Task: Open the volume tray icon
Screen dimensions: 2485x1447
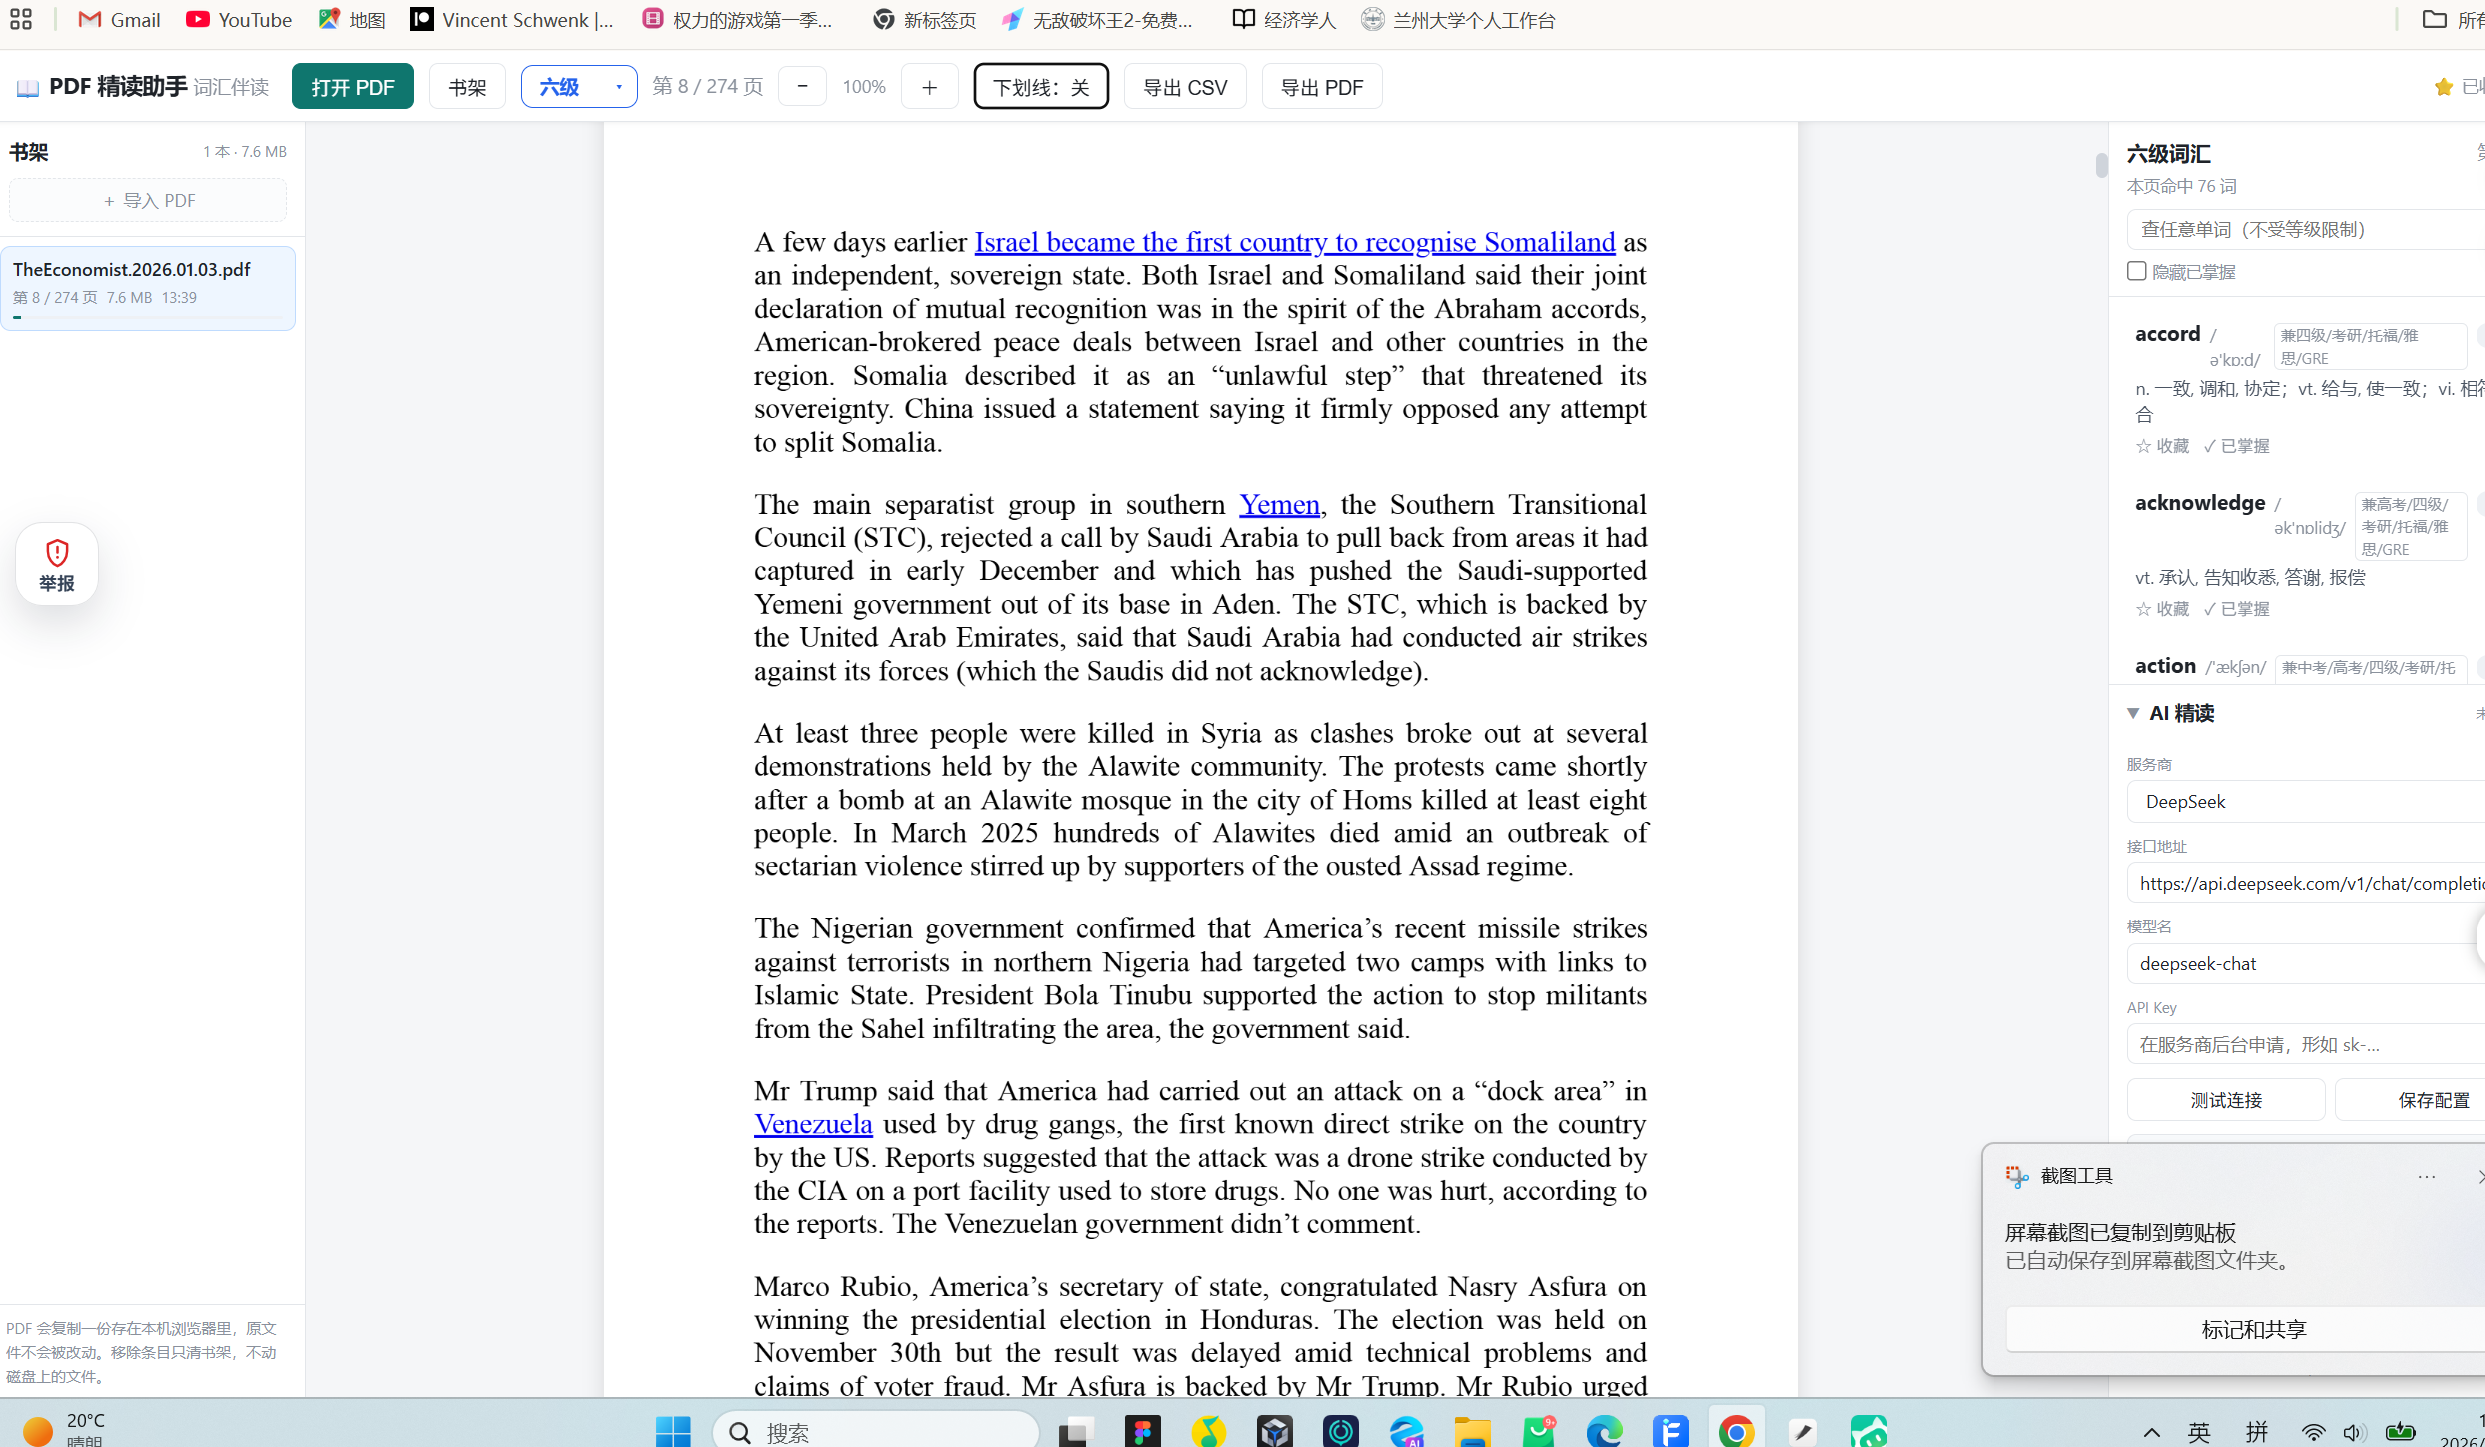Action: [2354, 1432]
